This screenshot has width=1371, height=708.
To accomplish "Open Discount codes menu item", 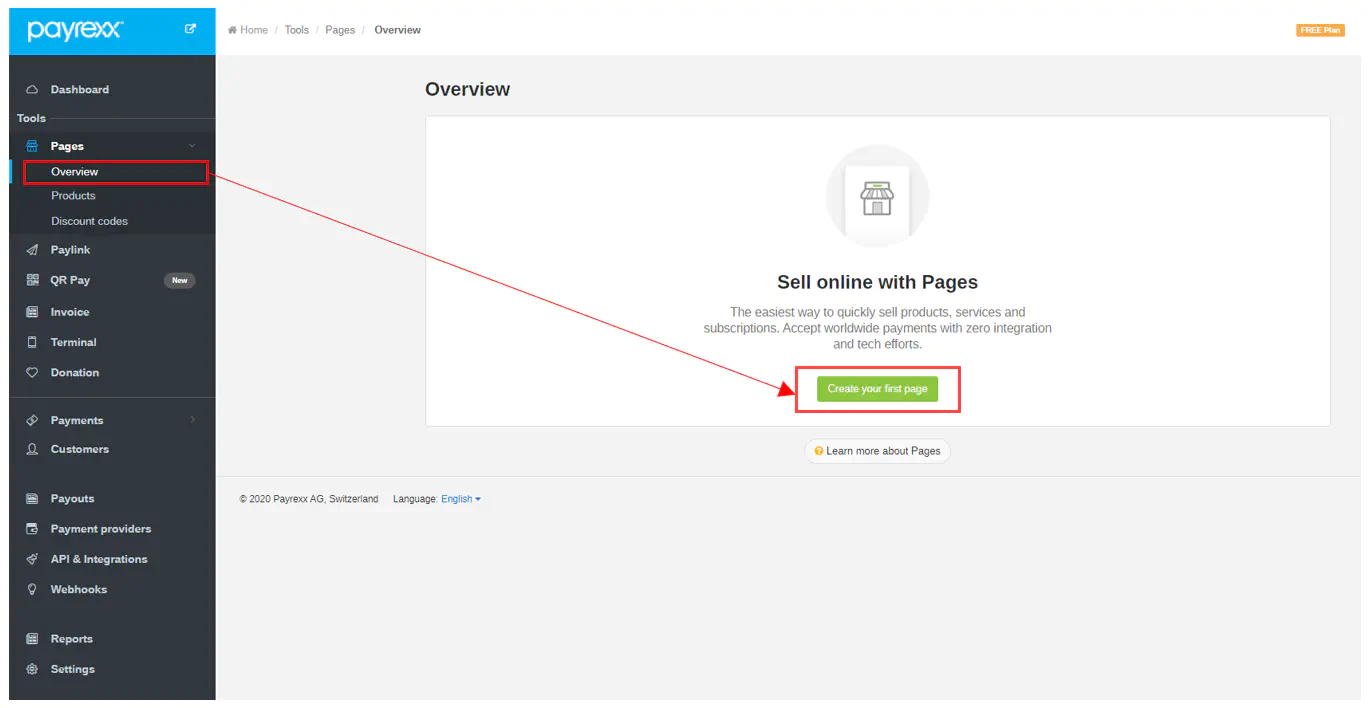I will pyautogui.click(x=89, y=221).
